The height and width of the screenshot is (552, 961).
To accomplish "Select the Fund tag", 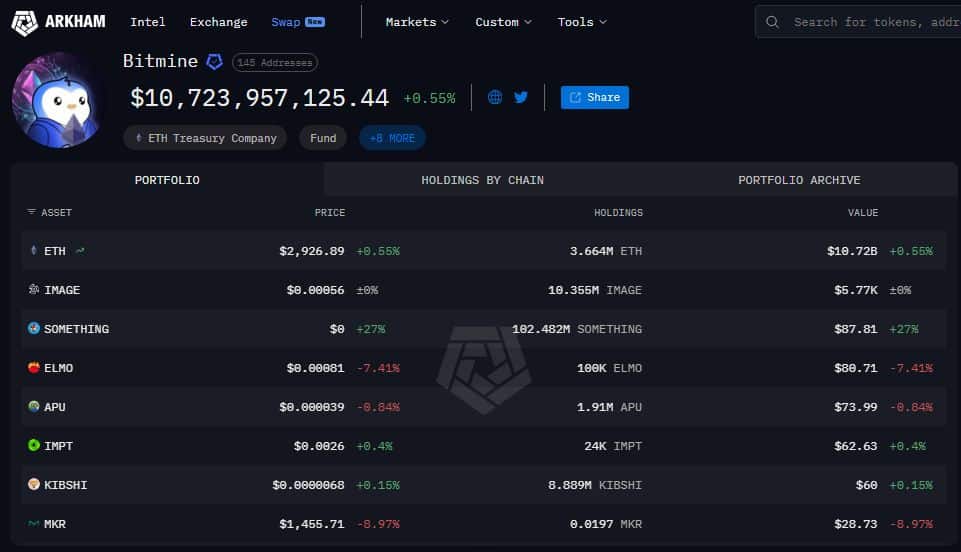I will pos(323,138).
